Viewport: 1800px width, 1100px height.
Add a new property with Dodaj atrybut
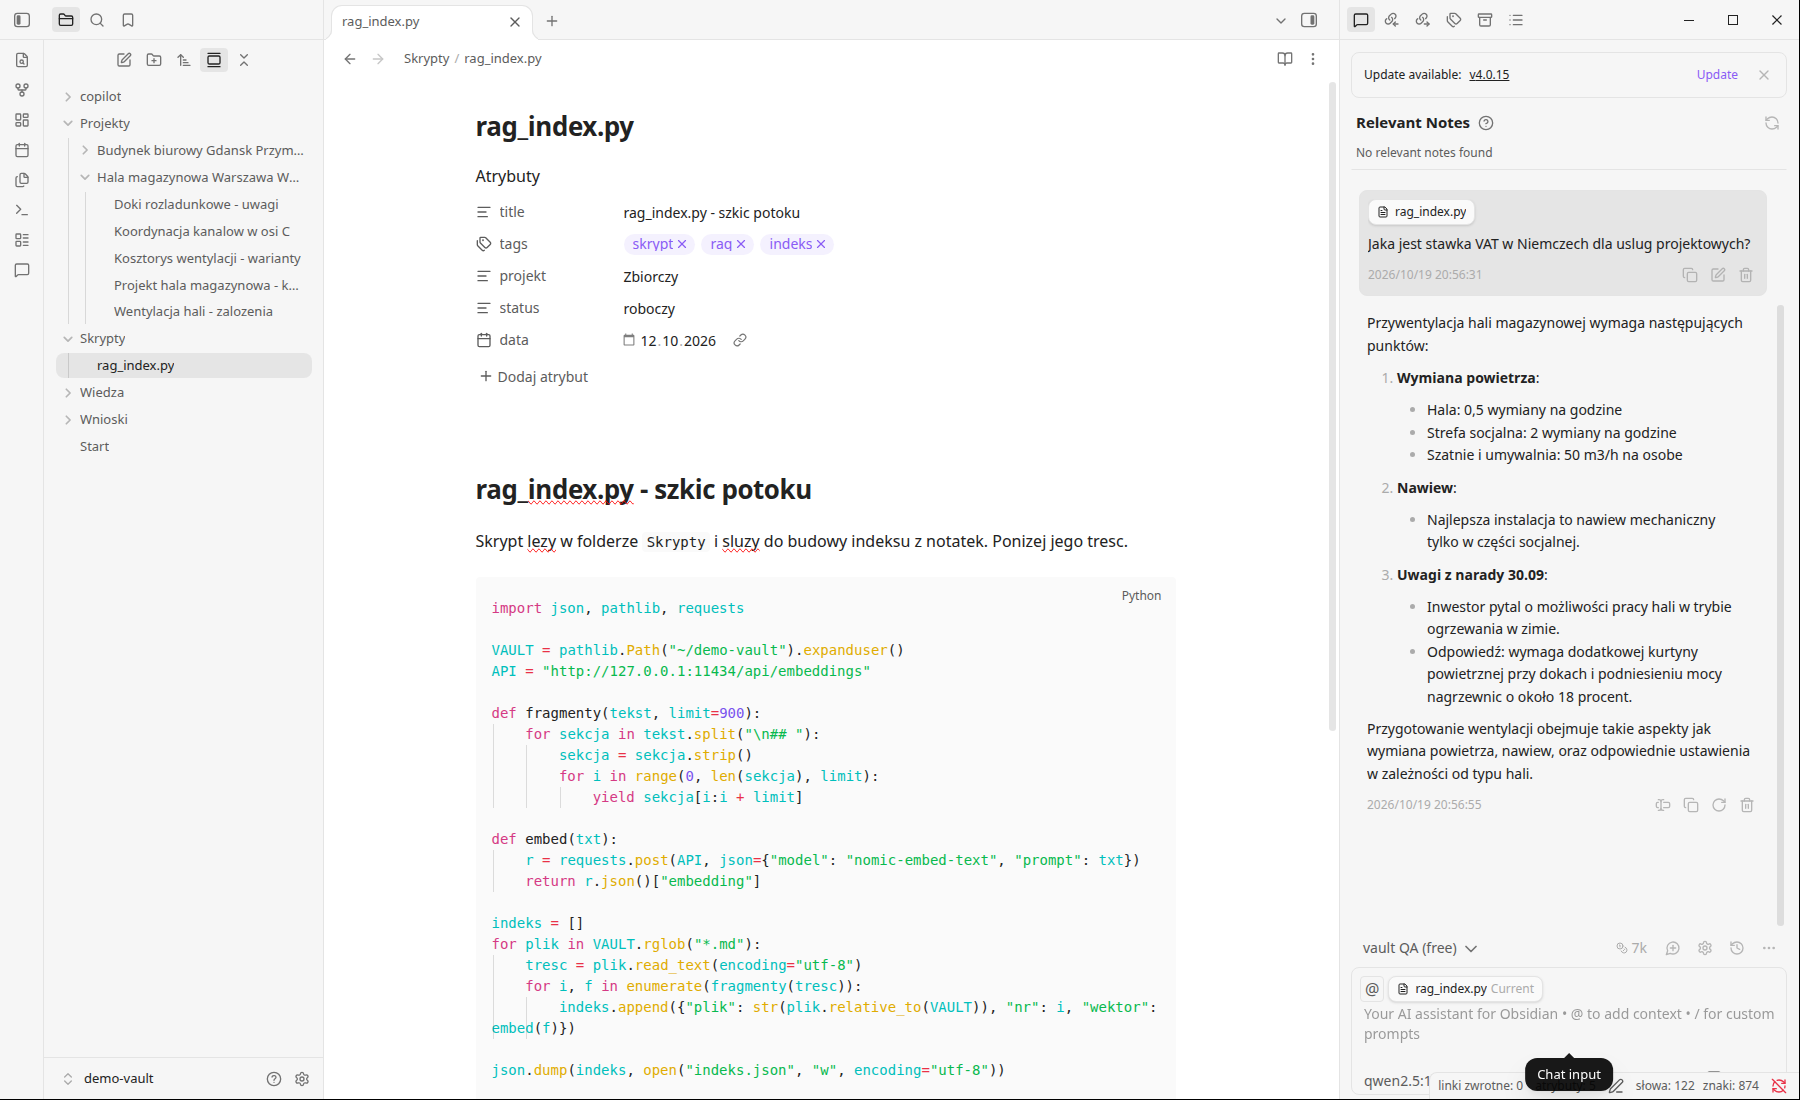click(534, 377)
